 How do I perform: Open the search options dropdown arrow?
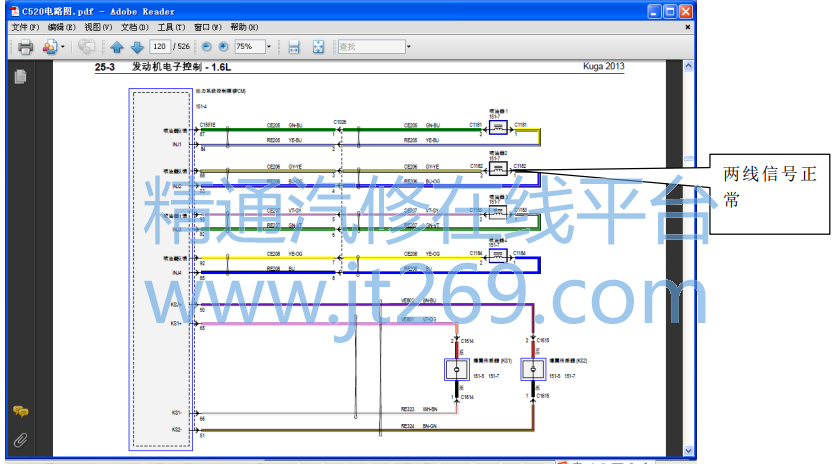[408, 47]
